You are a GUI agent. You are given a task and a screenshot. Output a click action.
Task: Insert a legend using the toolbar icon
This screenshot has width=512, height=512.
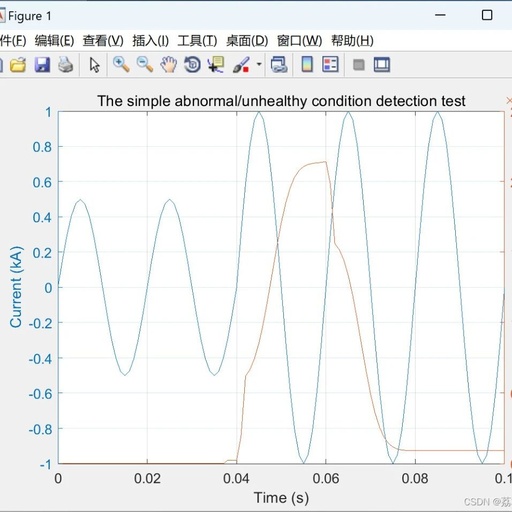[330, 64]
